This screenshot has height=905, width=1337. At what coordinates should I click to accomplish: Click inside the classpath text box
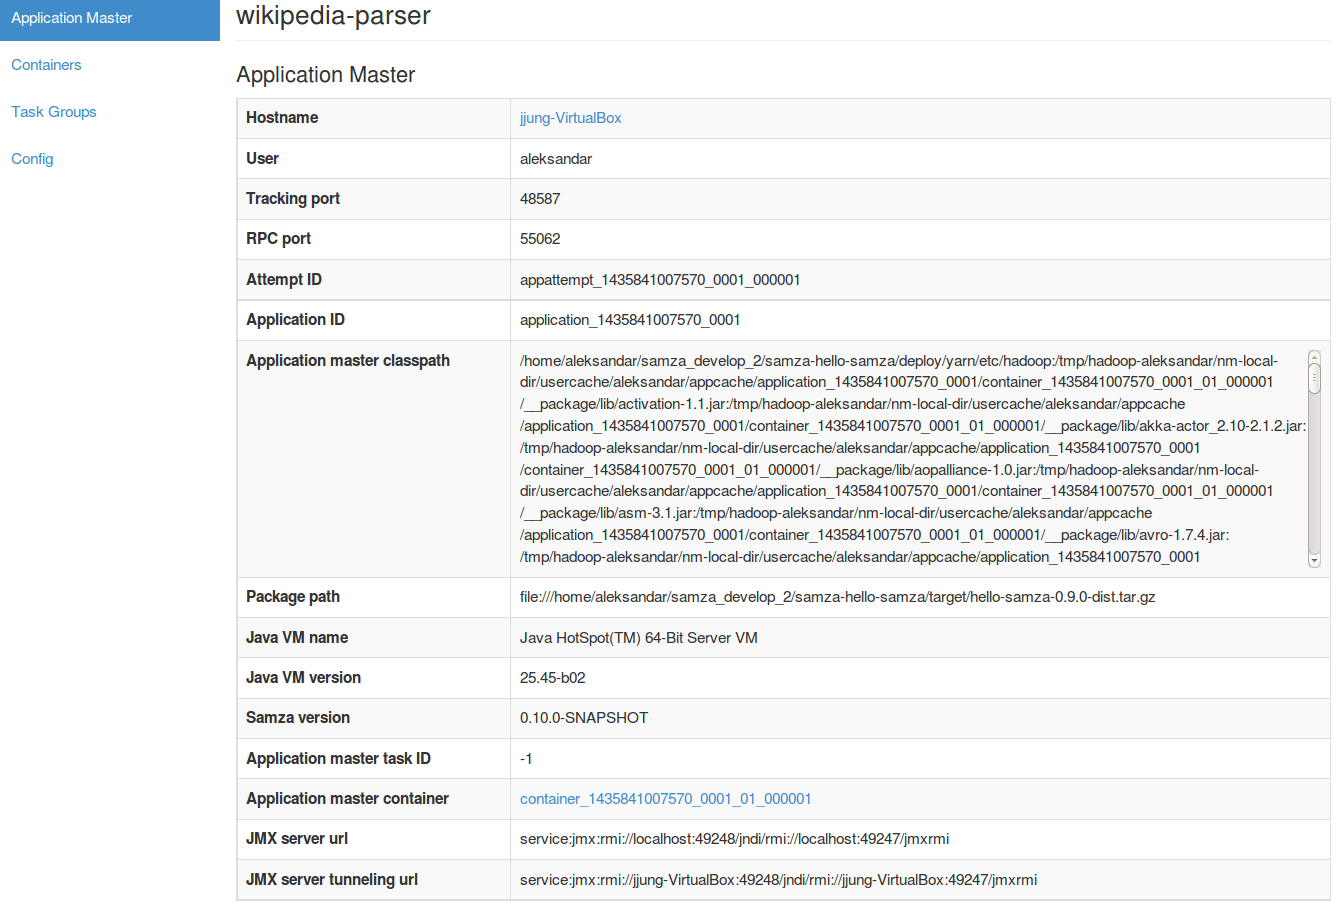912,459
